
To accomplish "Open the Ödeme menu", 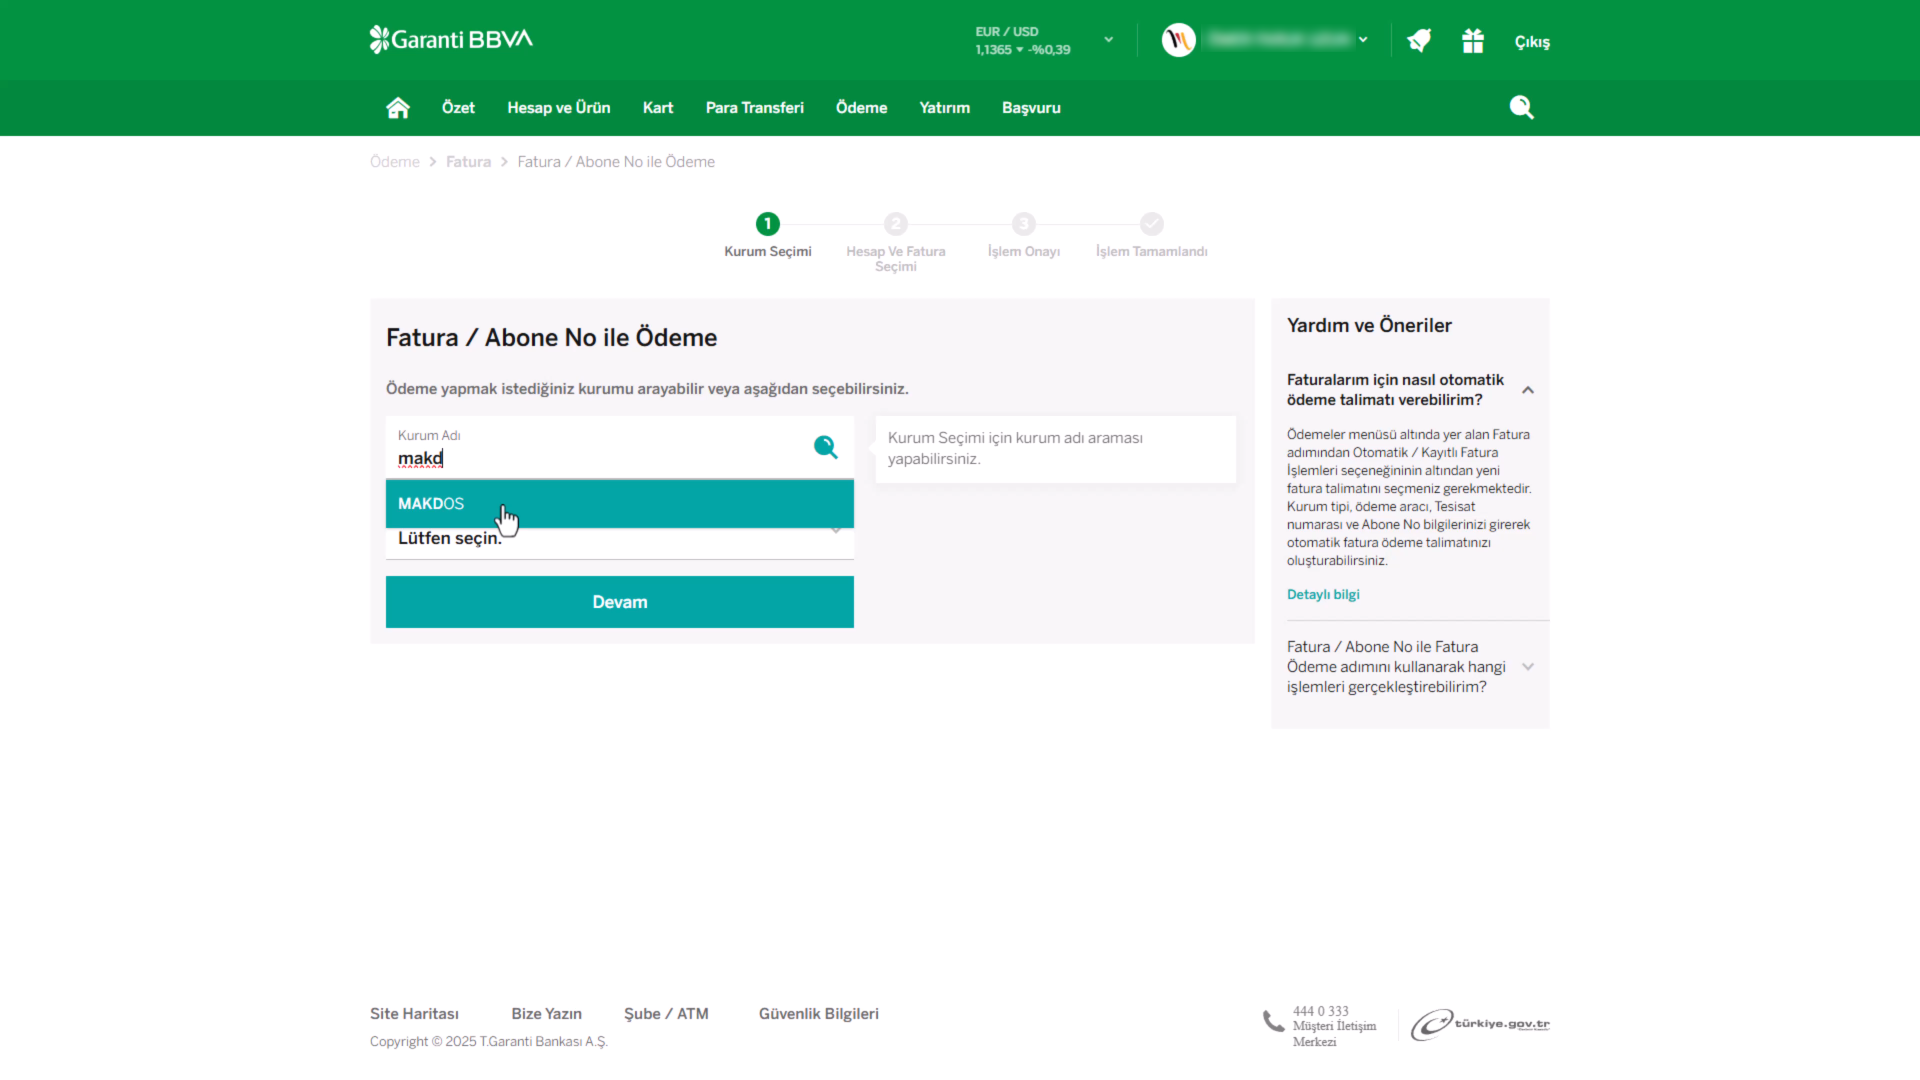I will click(x=862, y=108).
